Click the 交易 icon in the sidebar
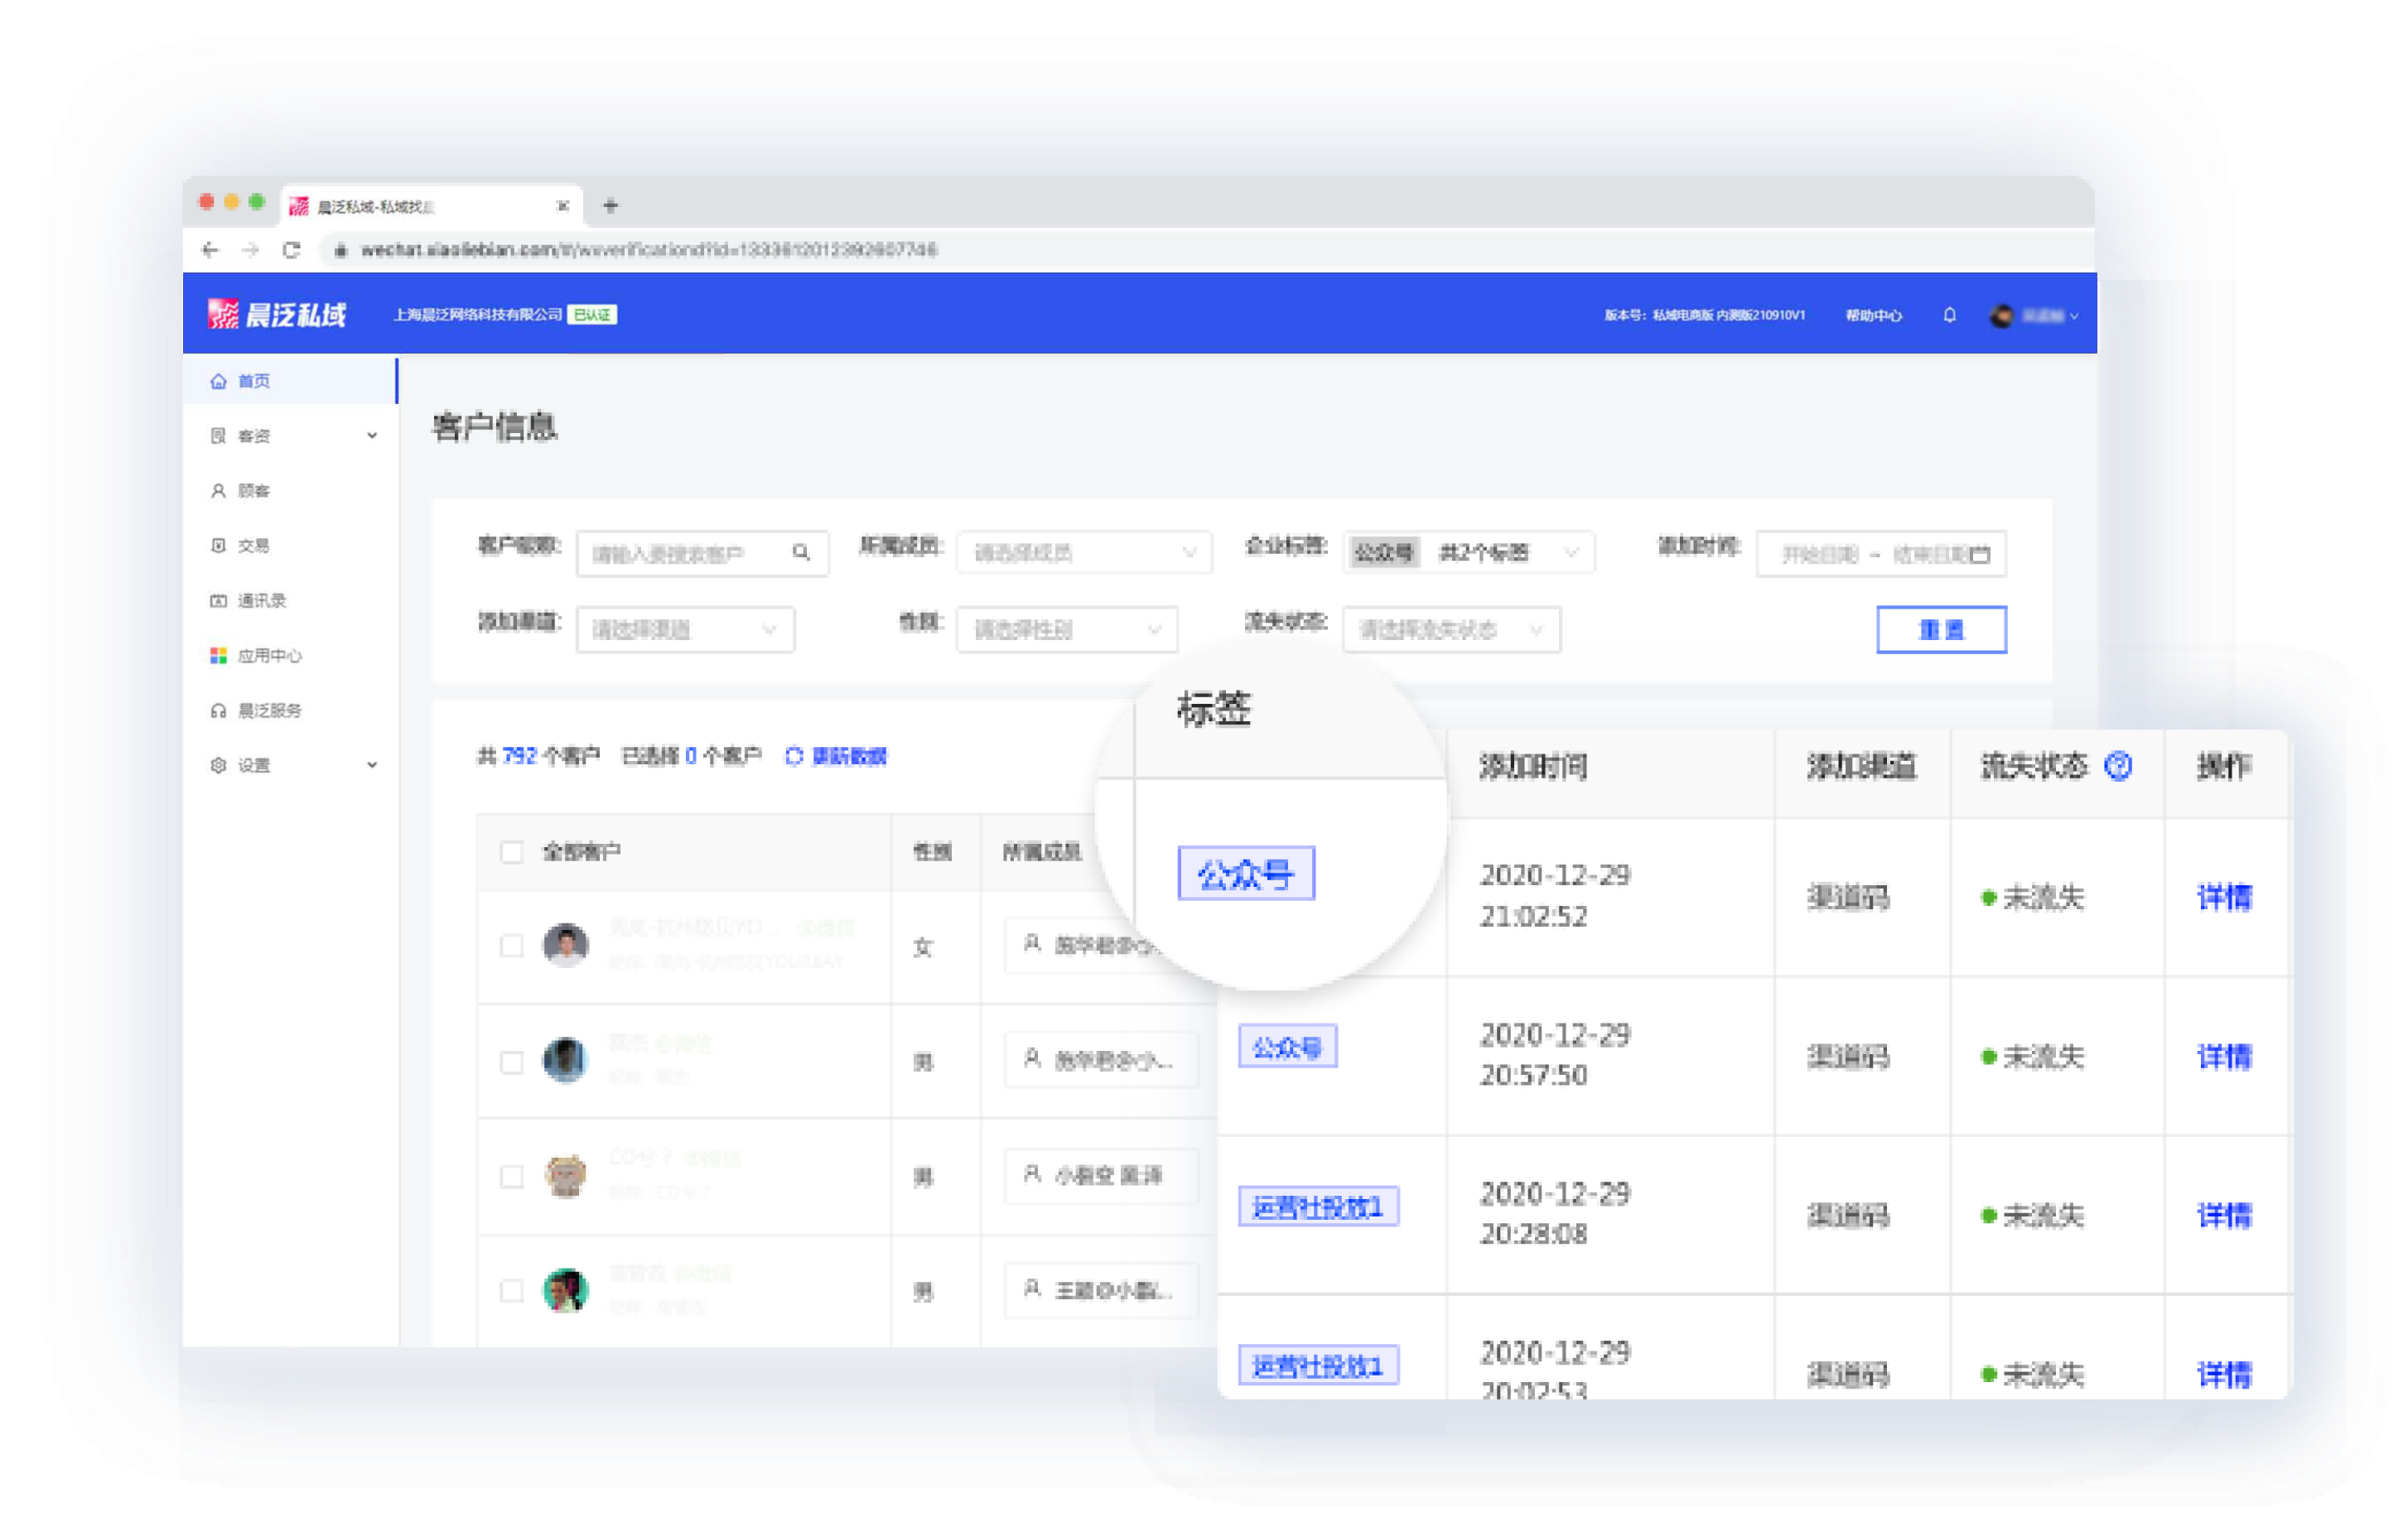2408x1527 pixels. point(218,546)
